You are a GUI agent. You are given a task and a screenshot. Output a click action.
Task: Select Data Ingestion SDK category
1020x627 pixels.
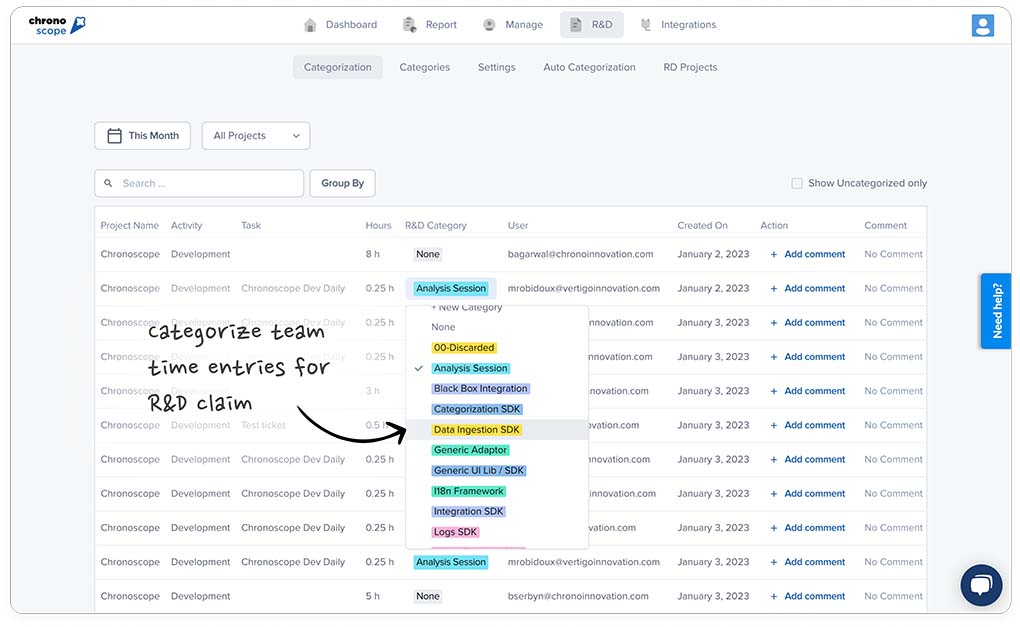[x=477, y=429]
